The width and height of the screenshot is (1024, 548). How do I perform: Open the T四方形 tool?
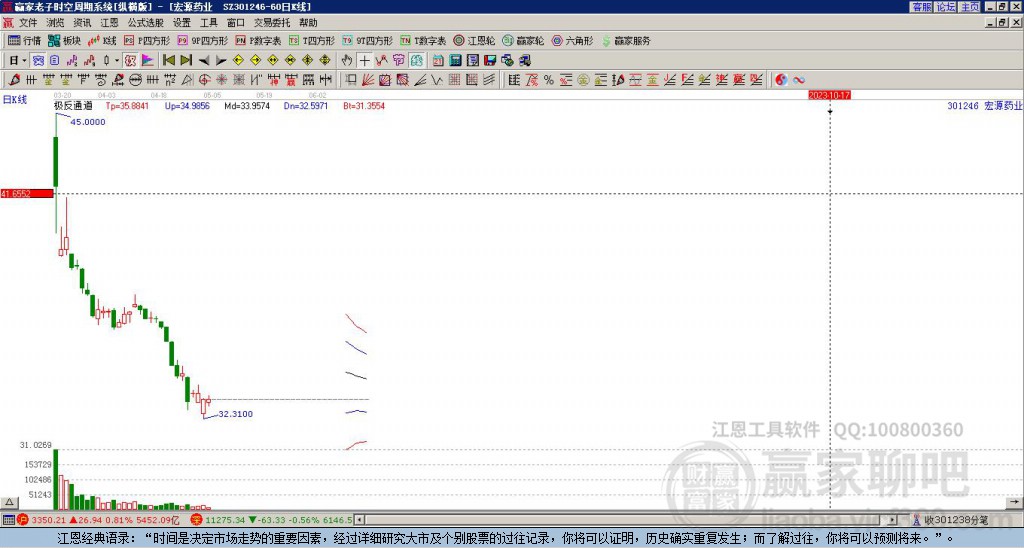coord(312,40)
